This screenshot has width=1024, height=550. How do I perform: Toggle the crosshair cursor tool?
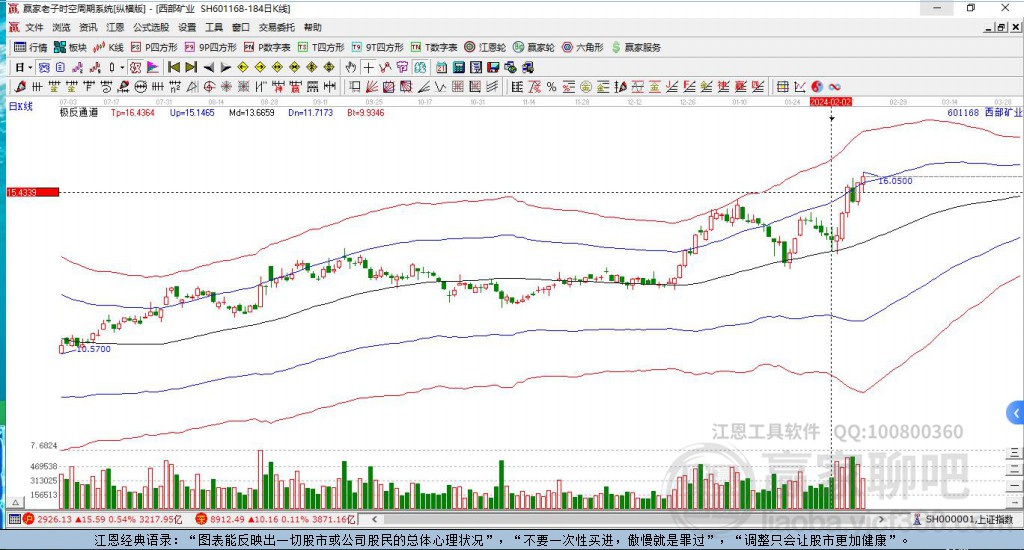click(x=368, y=67)
